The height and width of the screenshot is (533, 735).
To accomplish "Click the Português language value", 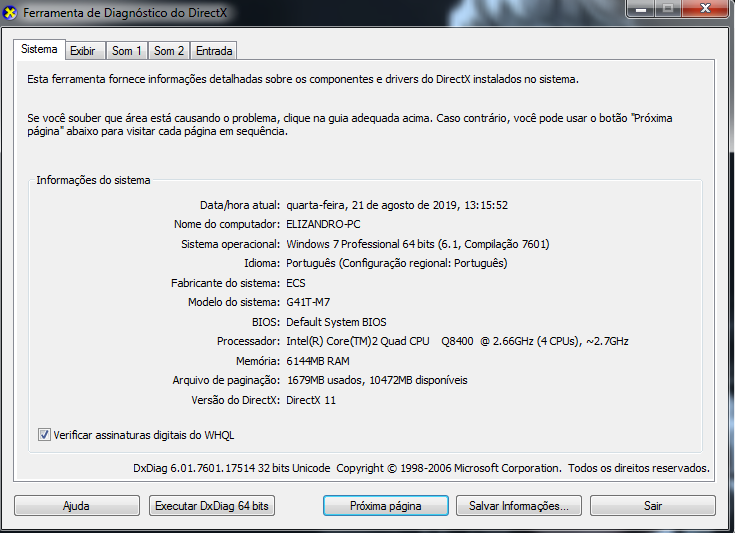I will [397, 263].
